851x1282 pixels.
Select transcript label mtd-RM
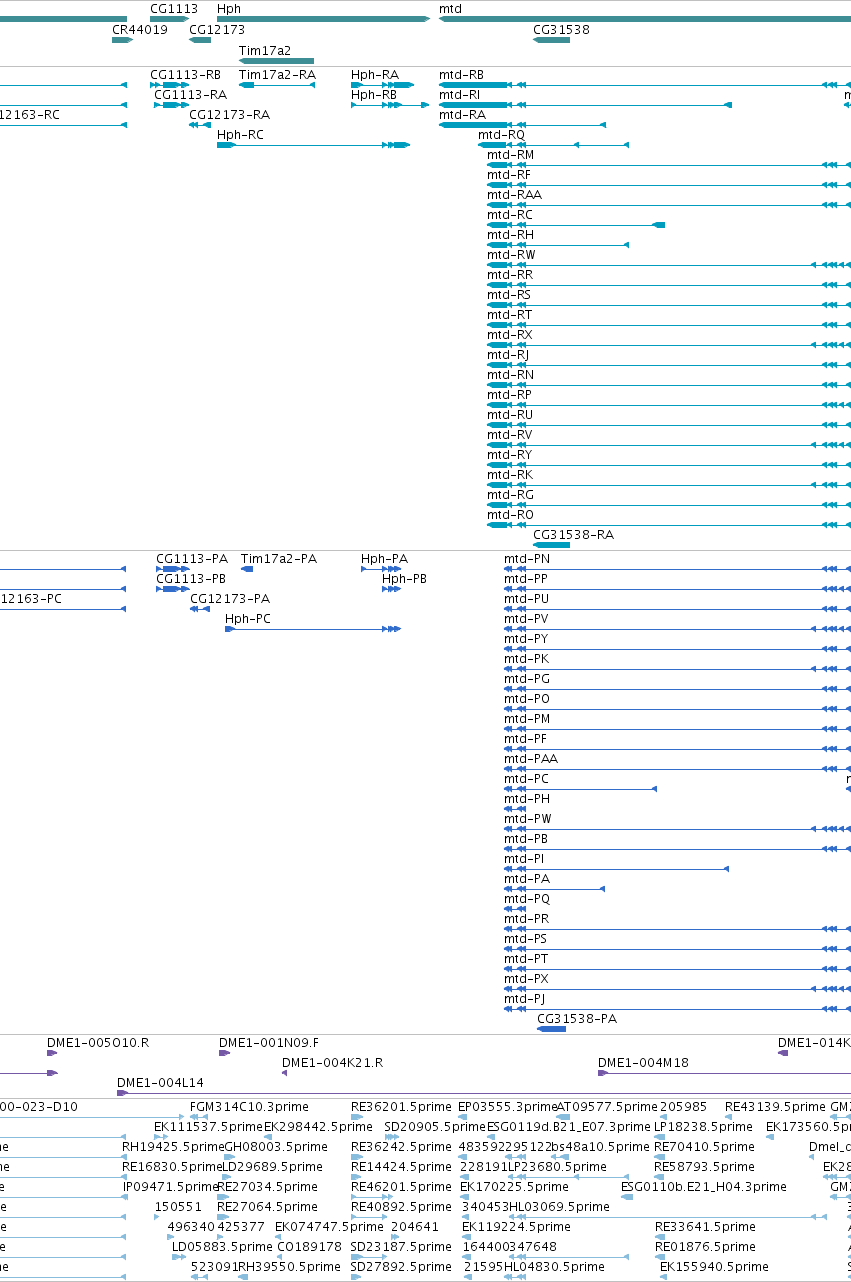coord(511,155)
